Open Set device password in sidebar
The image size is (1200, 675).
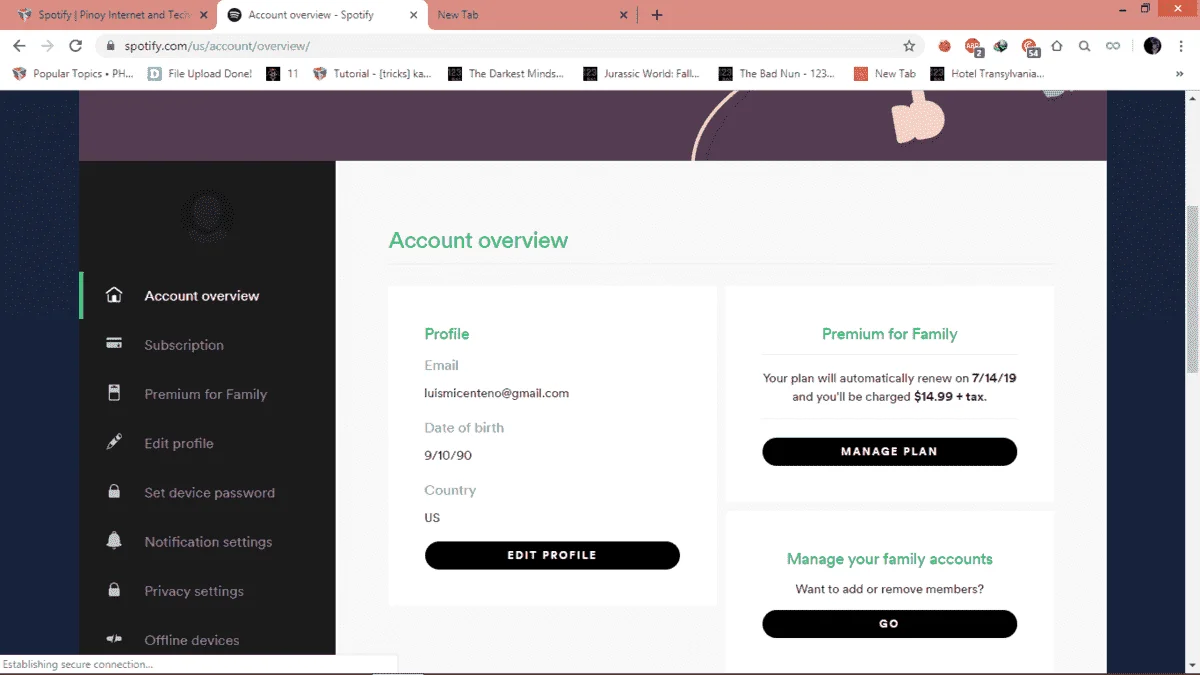click(x=209, y=492)
